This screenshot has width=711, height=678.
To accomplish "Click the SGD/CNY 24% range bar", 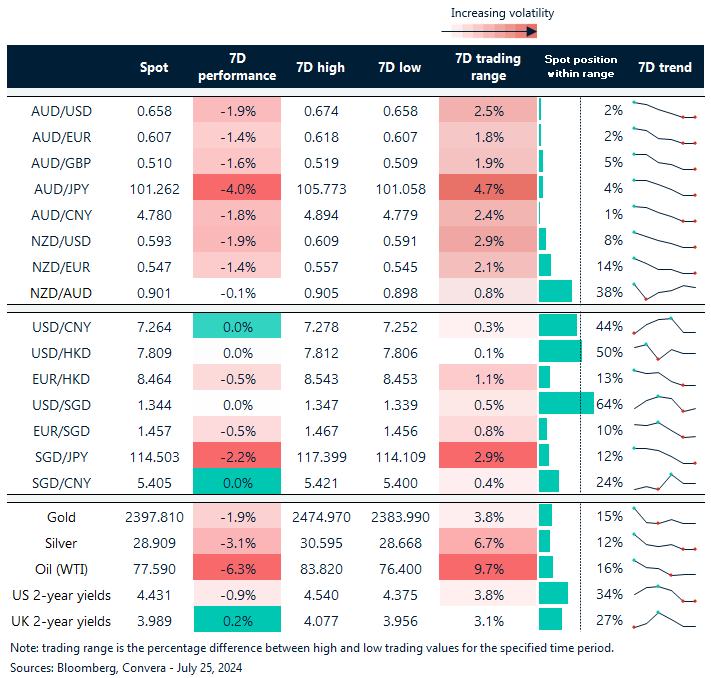I will pos(549,481).
